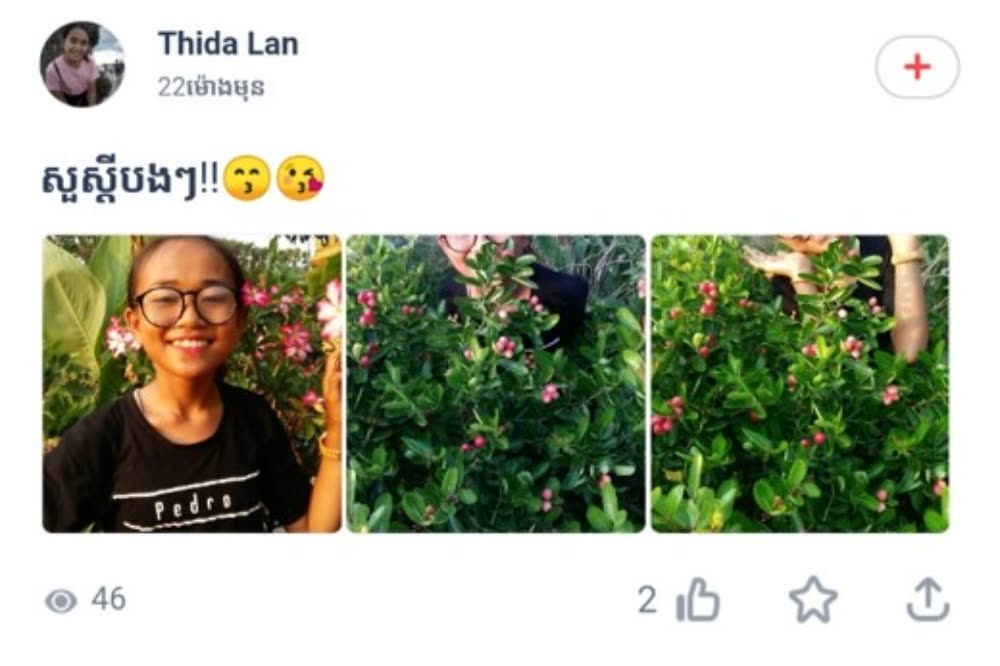Click the eye views icon
The image size is (1000, 666).
point(61,600)
